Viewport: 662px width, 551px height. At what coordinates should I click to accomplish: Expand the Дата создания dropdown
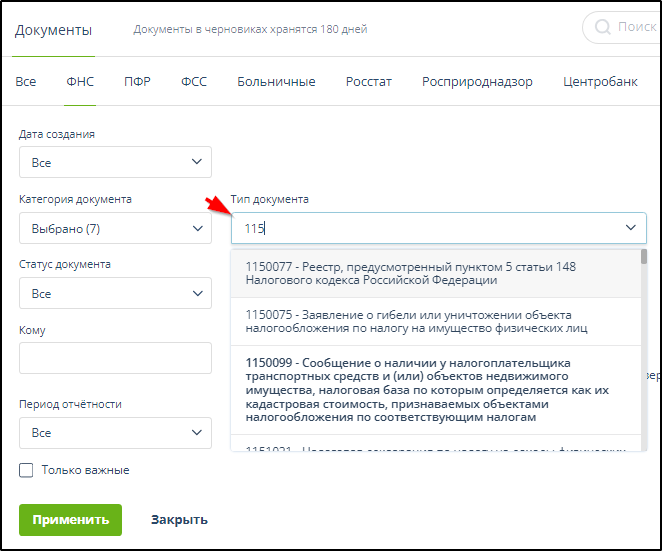point(115,162)
